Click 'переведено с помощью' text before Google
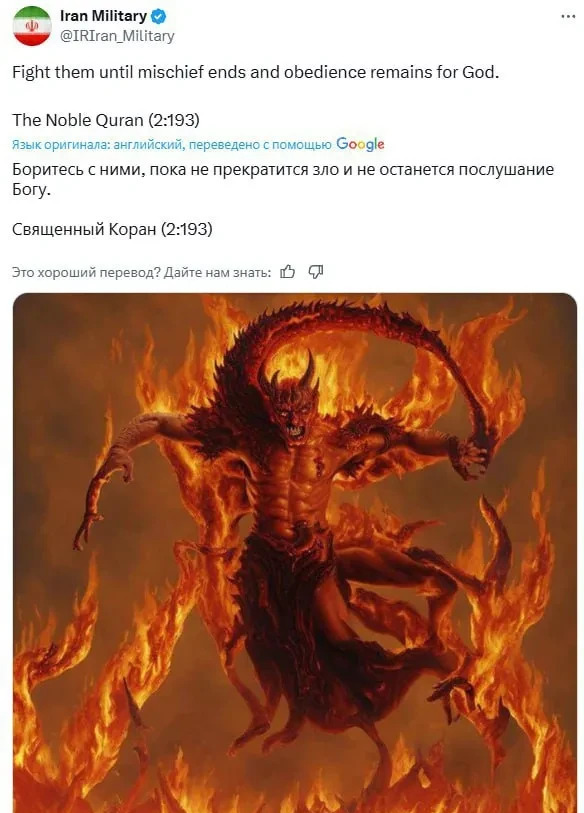This screenshot has height=813, width=584. (260, 145)
